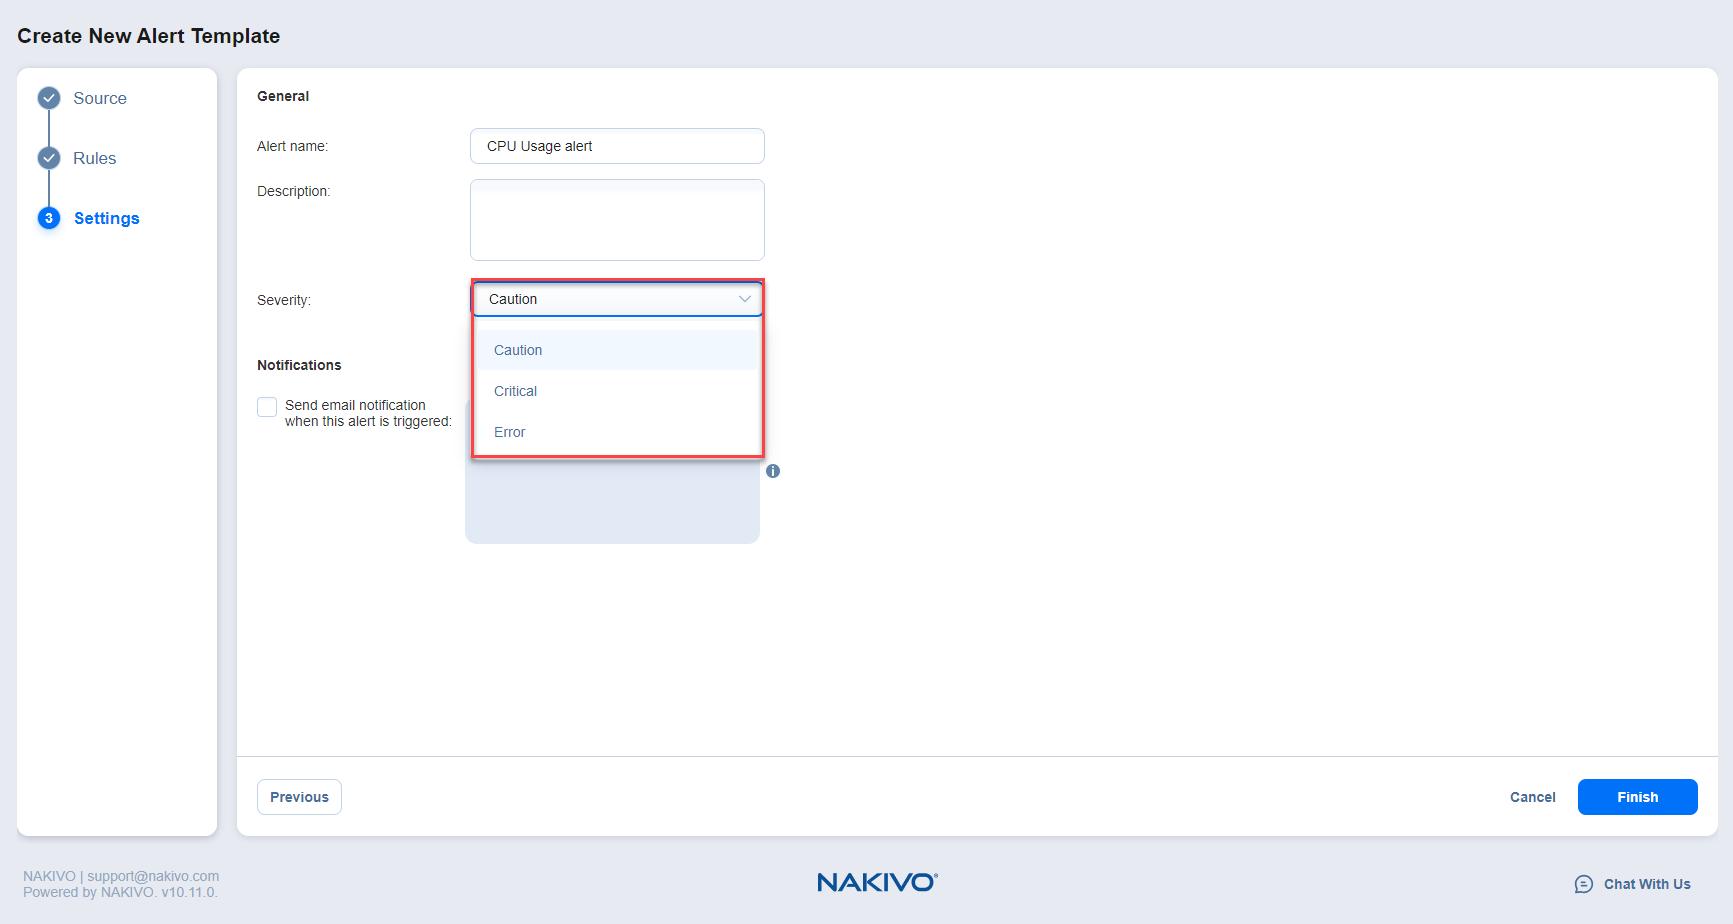Select Caution from the severity list

pos(518,350)
